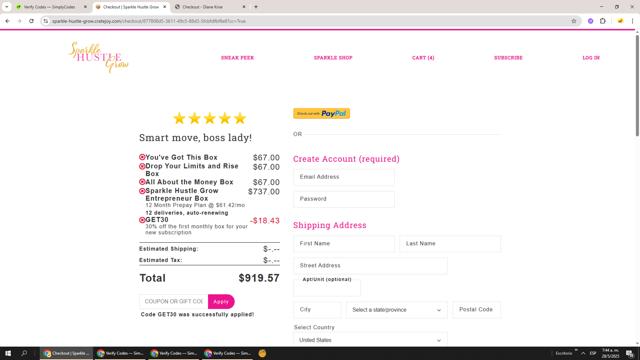Open Checkout Chrome window in taskbar
Screen dimensions: 640x360
coord(66,353)
